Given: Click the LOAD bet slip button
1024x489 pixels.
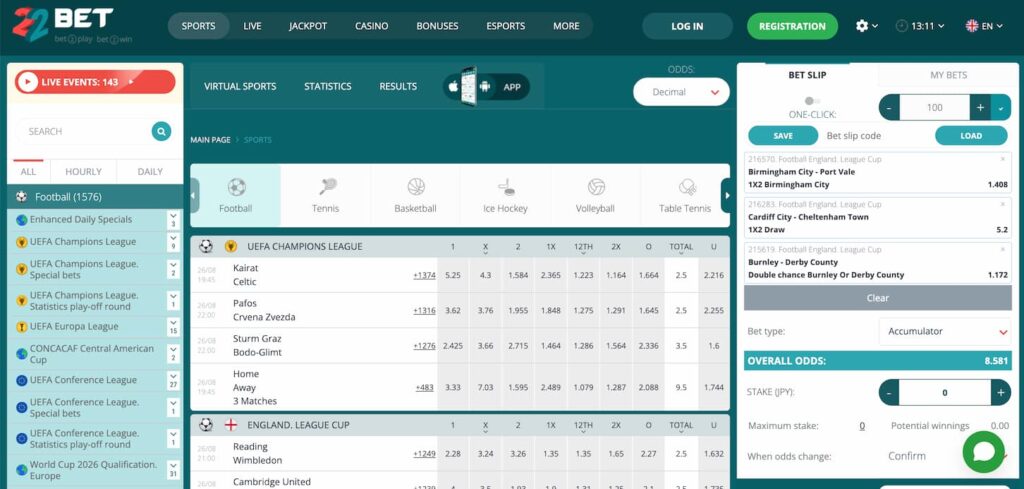Looking at the screenshot, I should (x=971, y=136).
